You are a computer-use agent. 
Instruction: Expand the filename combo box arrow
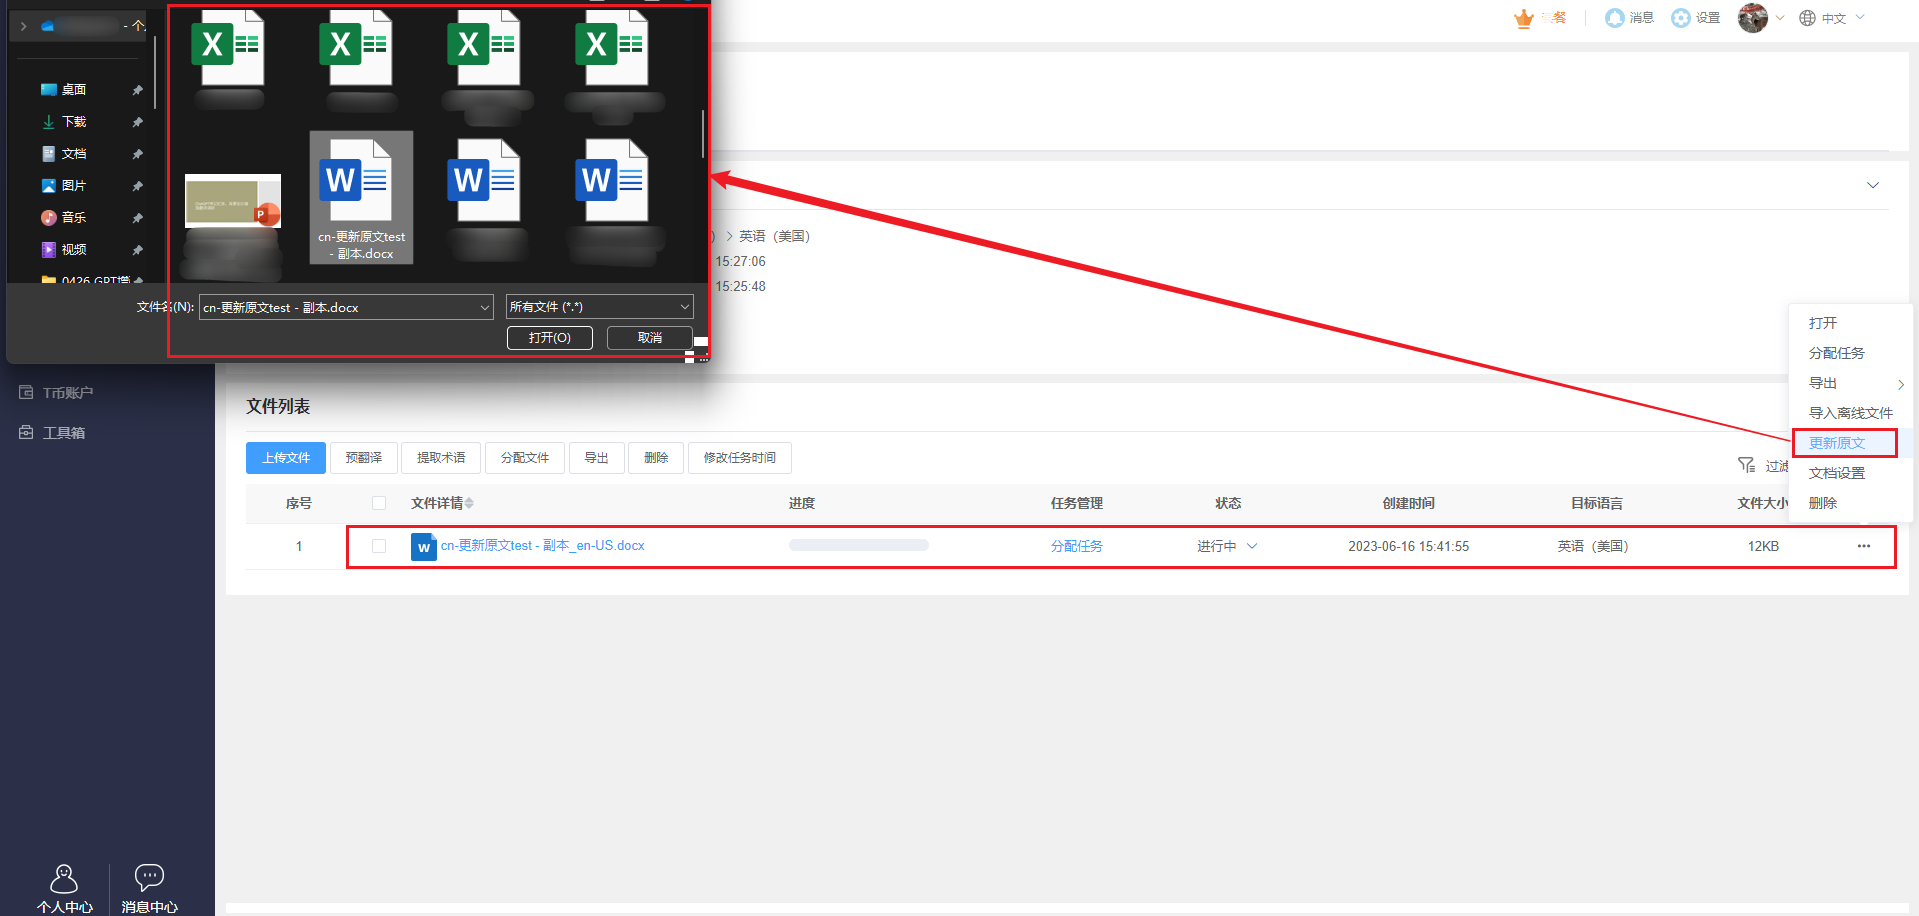click(484, 307)
